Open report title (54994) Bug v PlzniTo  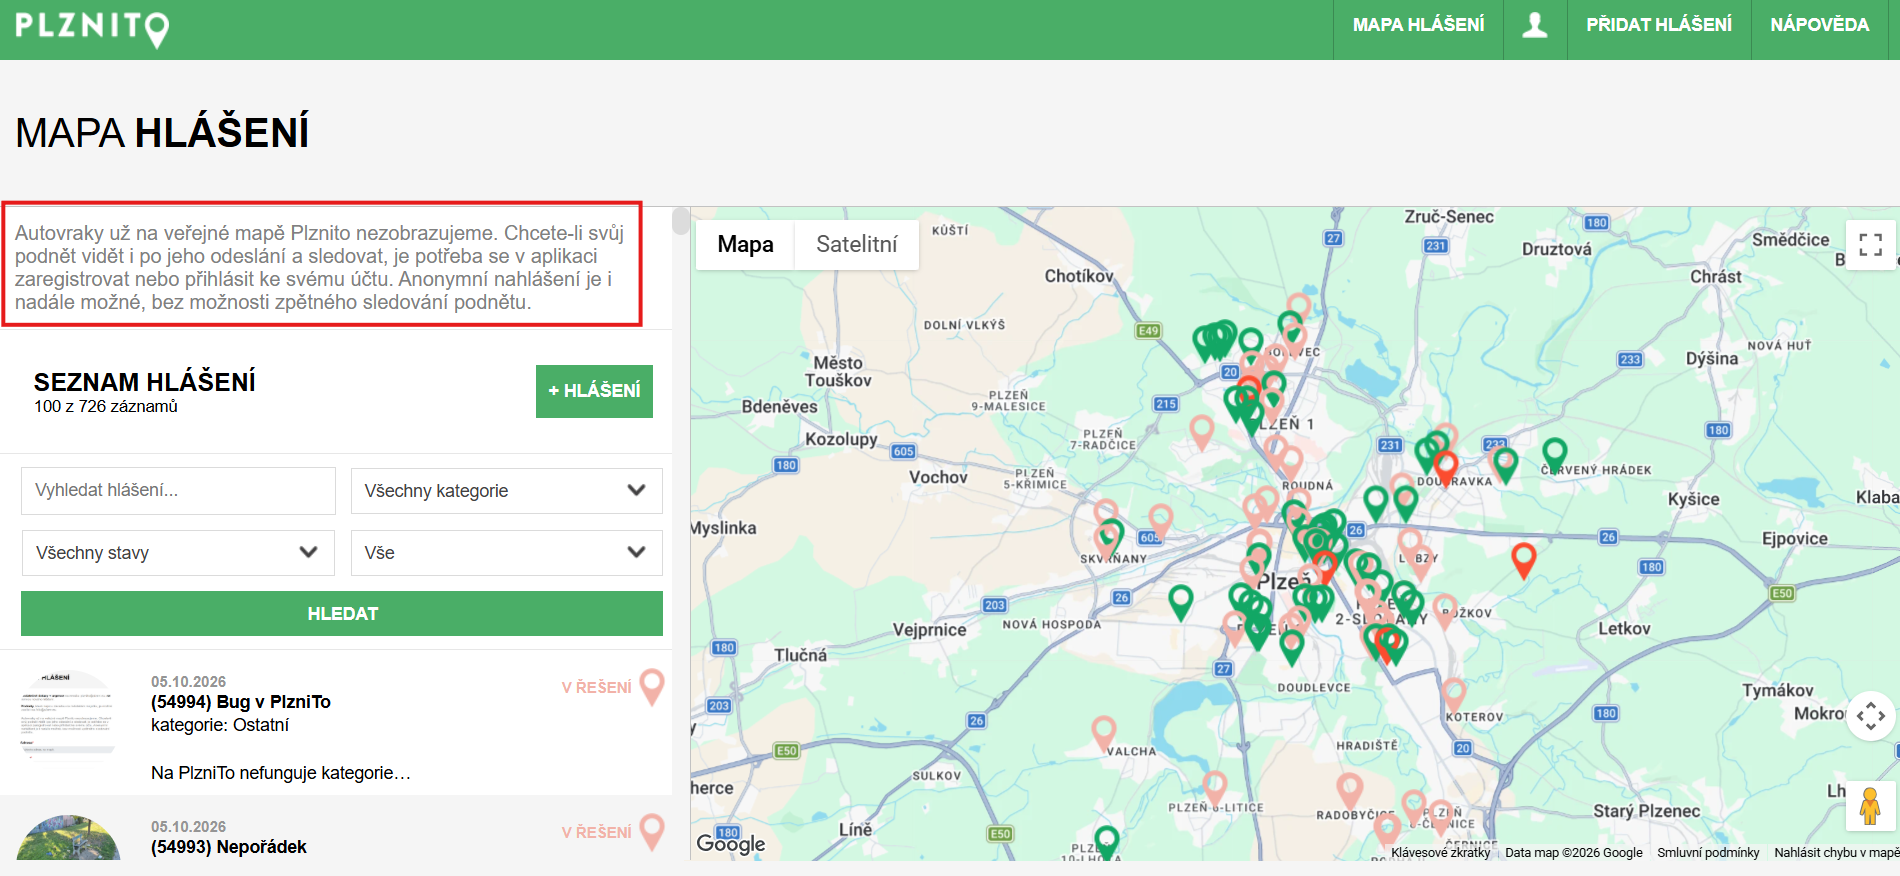coord(241,702)
